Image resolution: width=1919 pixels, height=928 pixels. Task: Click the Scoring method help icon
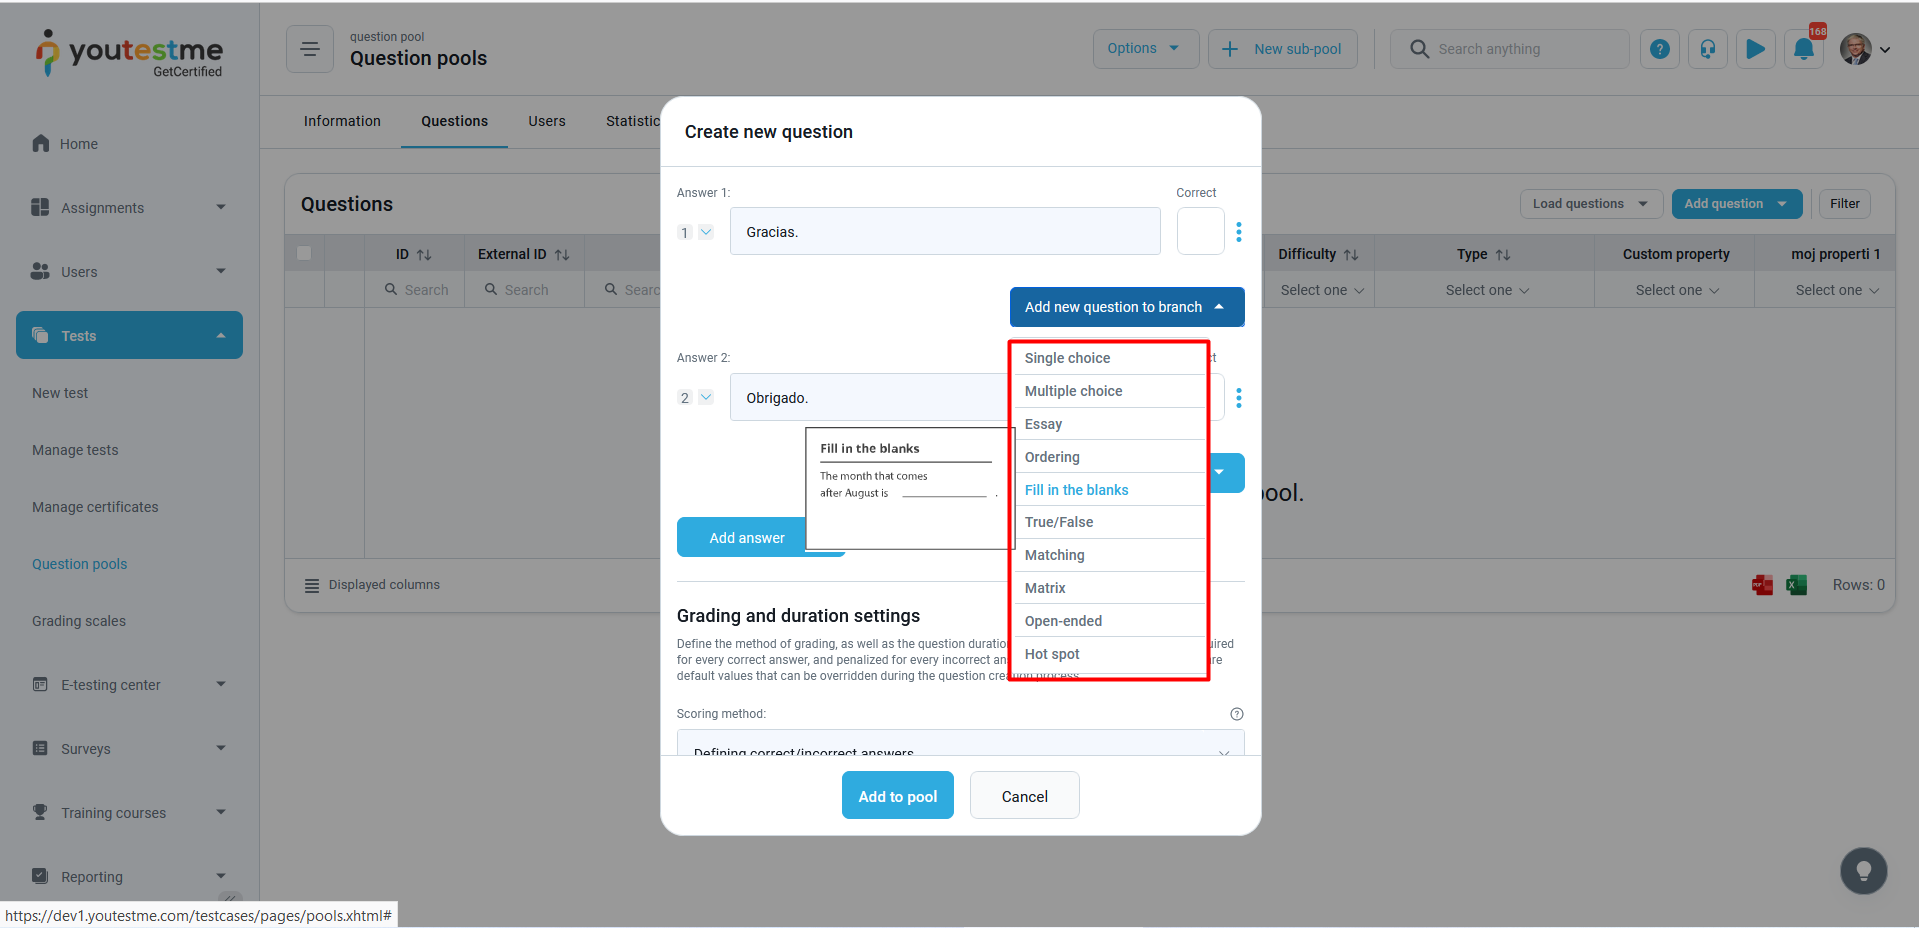[x=1237, y=714]
